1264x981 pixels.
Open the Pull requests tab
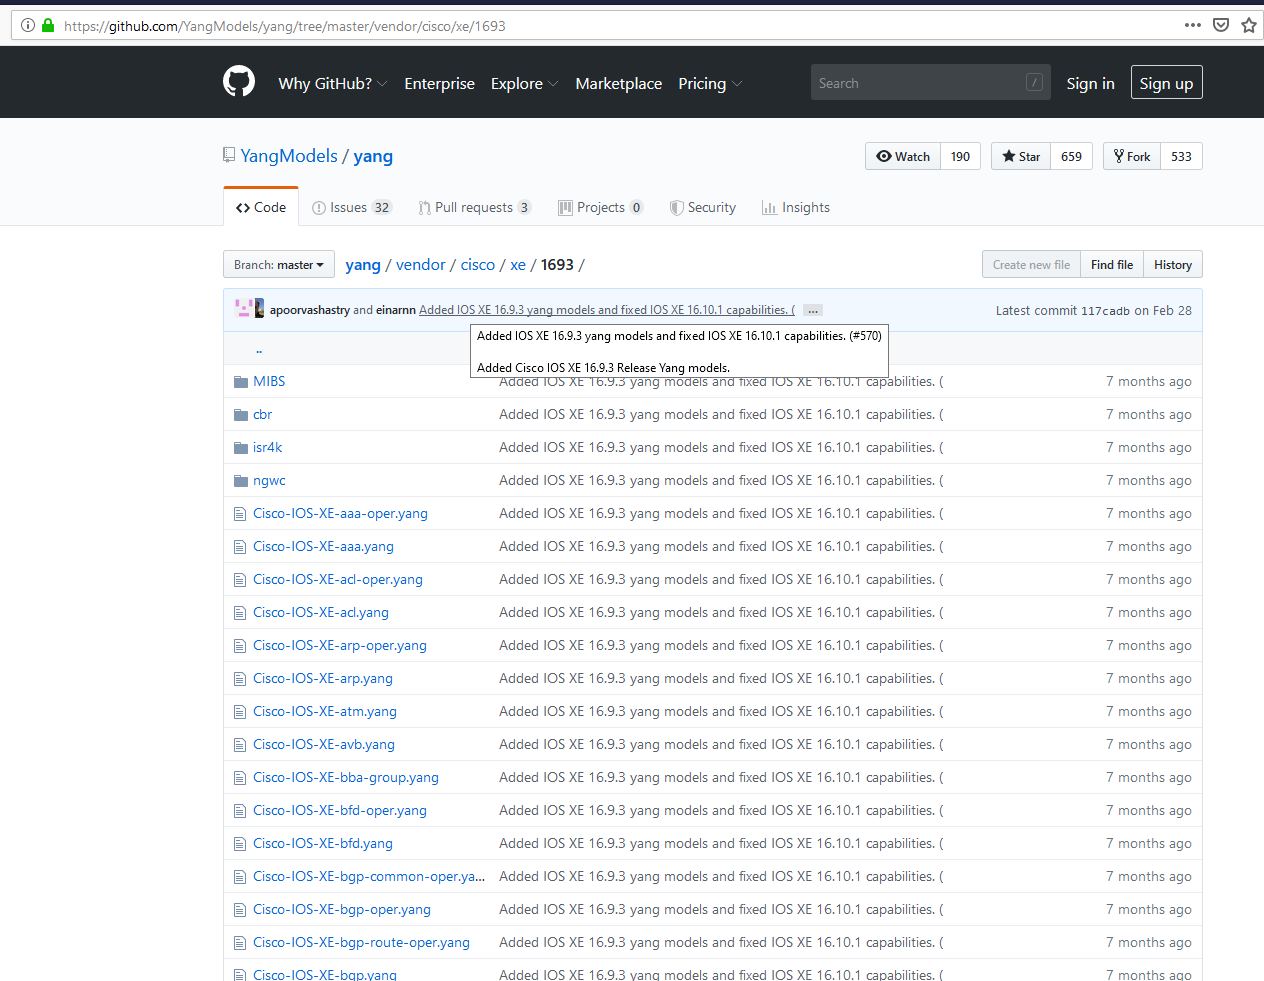tap(474, 207)
